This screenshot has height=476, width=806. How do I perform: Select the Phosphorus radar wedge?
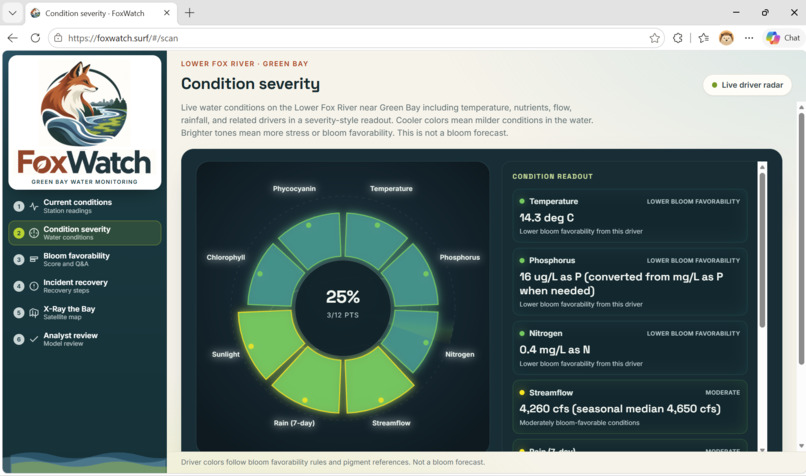[x=411, y=278]
